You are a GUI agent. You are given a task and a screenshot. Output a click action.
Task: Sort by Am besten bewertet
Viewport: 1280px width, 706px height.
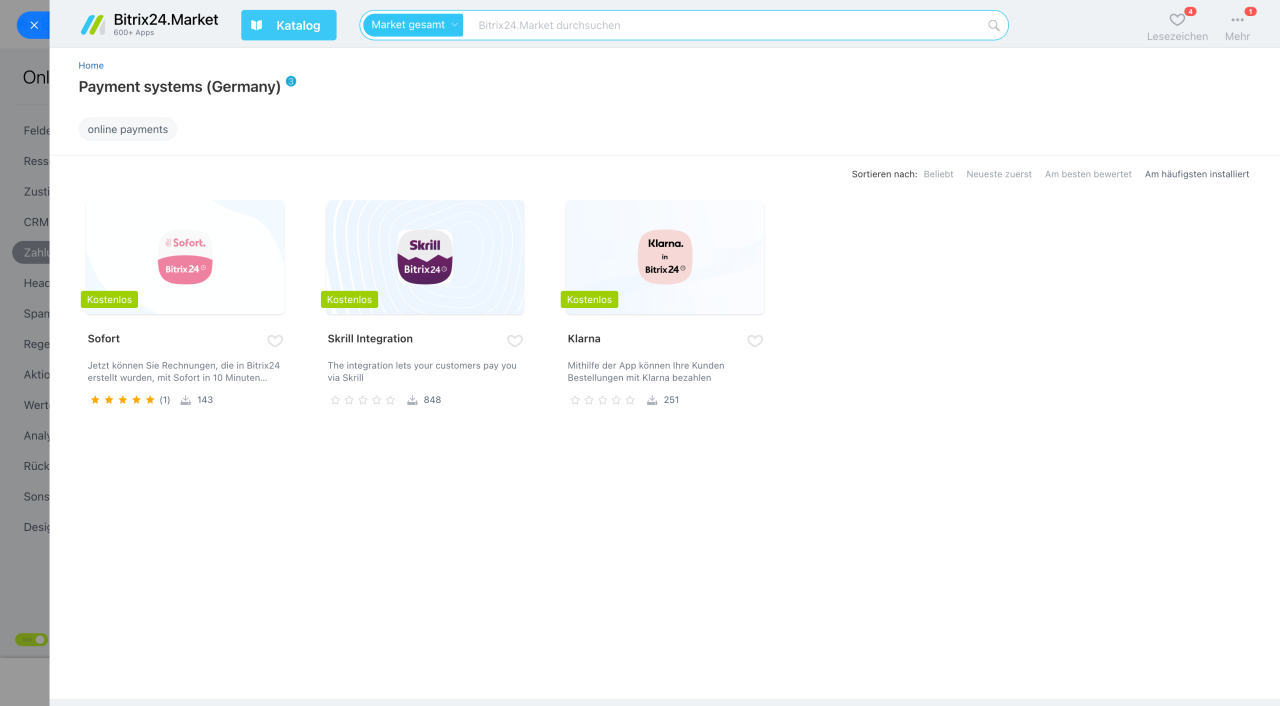coord(1088,174)
